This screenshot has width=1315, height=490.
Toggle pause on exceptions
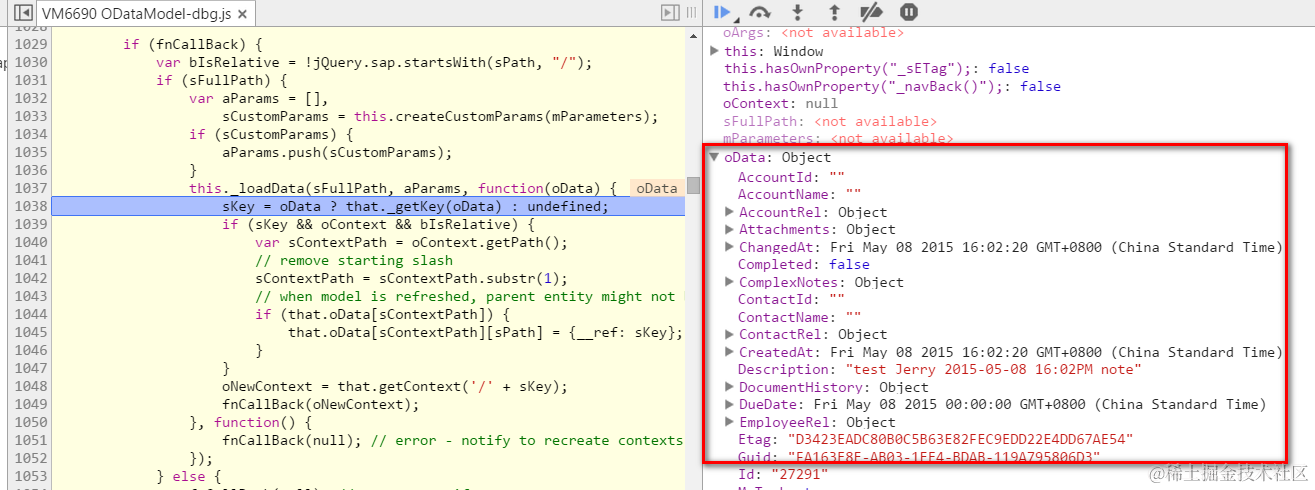coord(908,13)
